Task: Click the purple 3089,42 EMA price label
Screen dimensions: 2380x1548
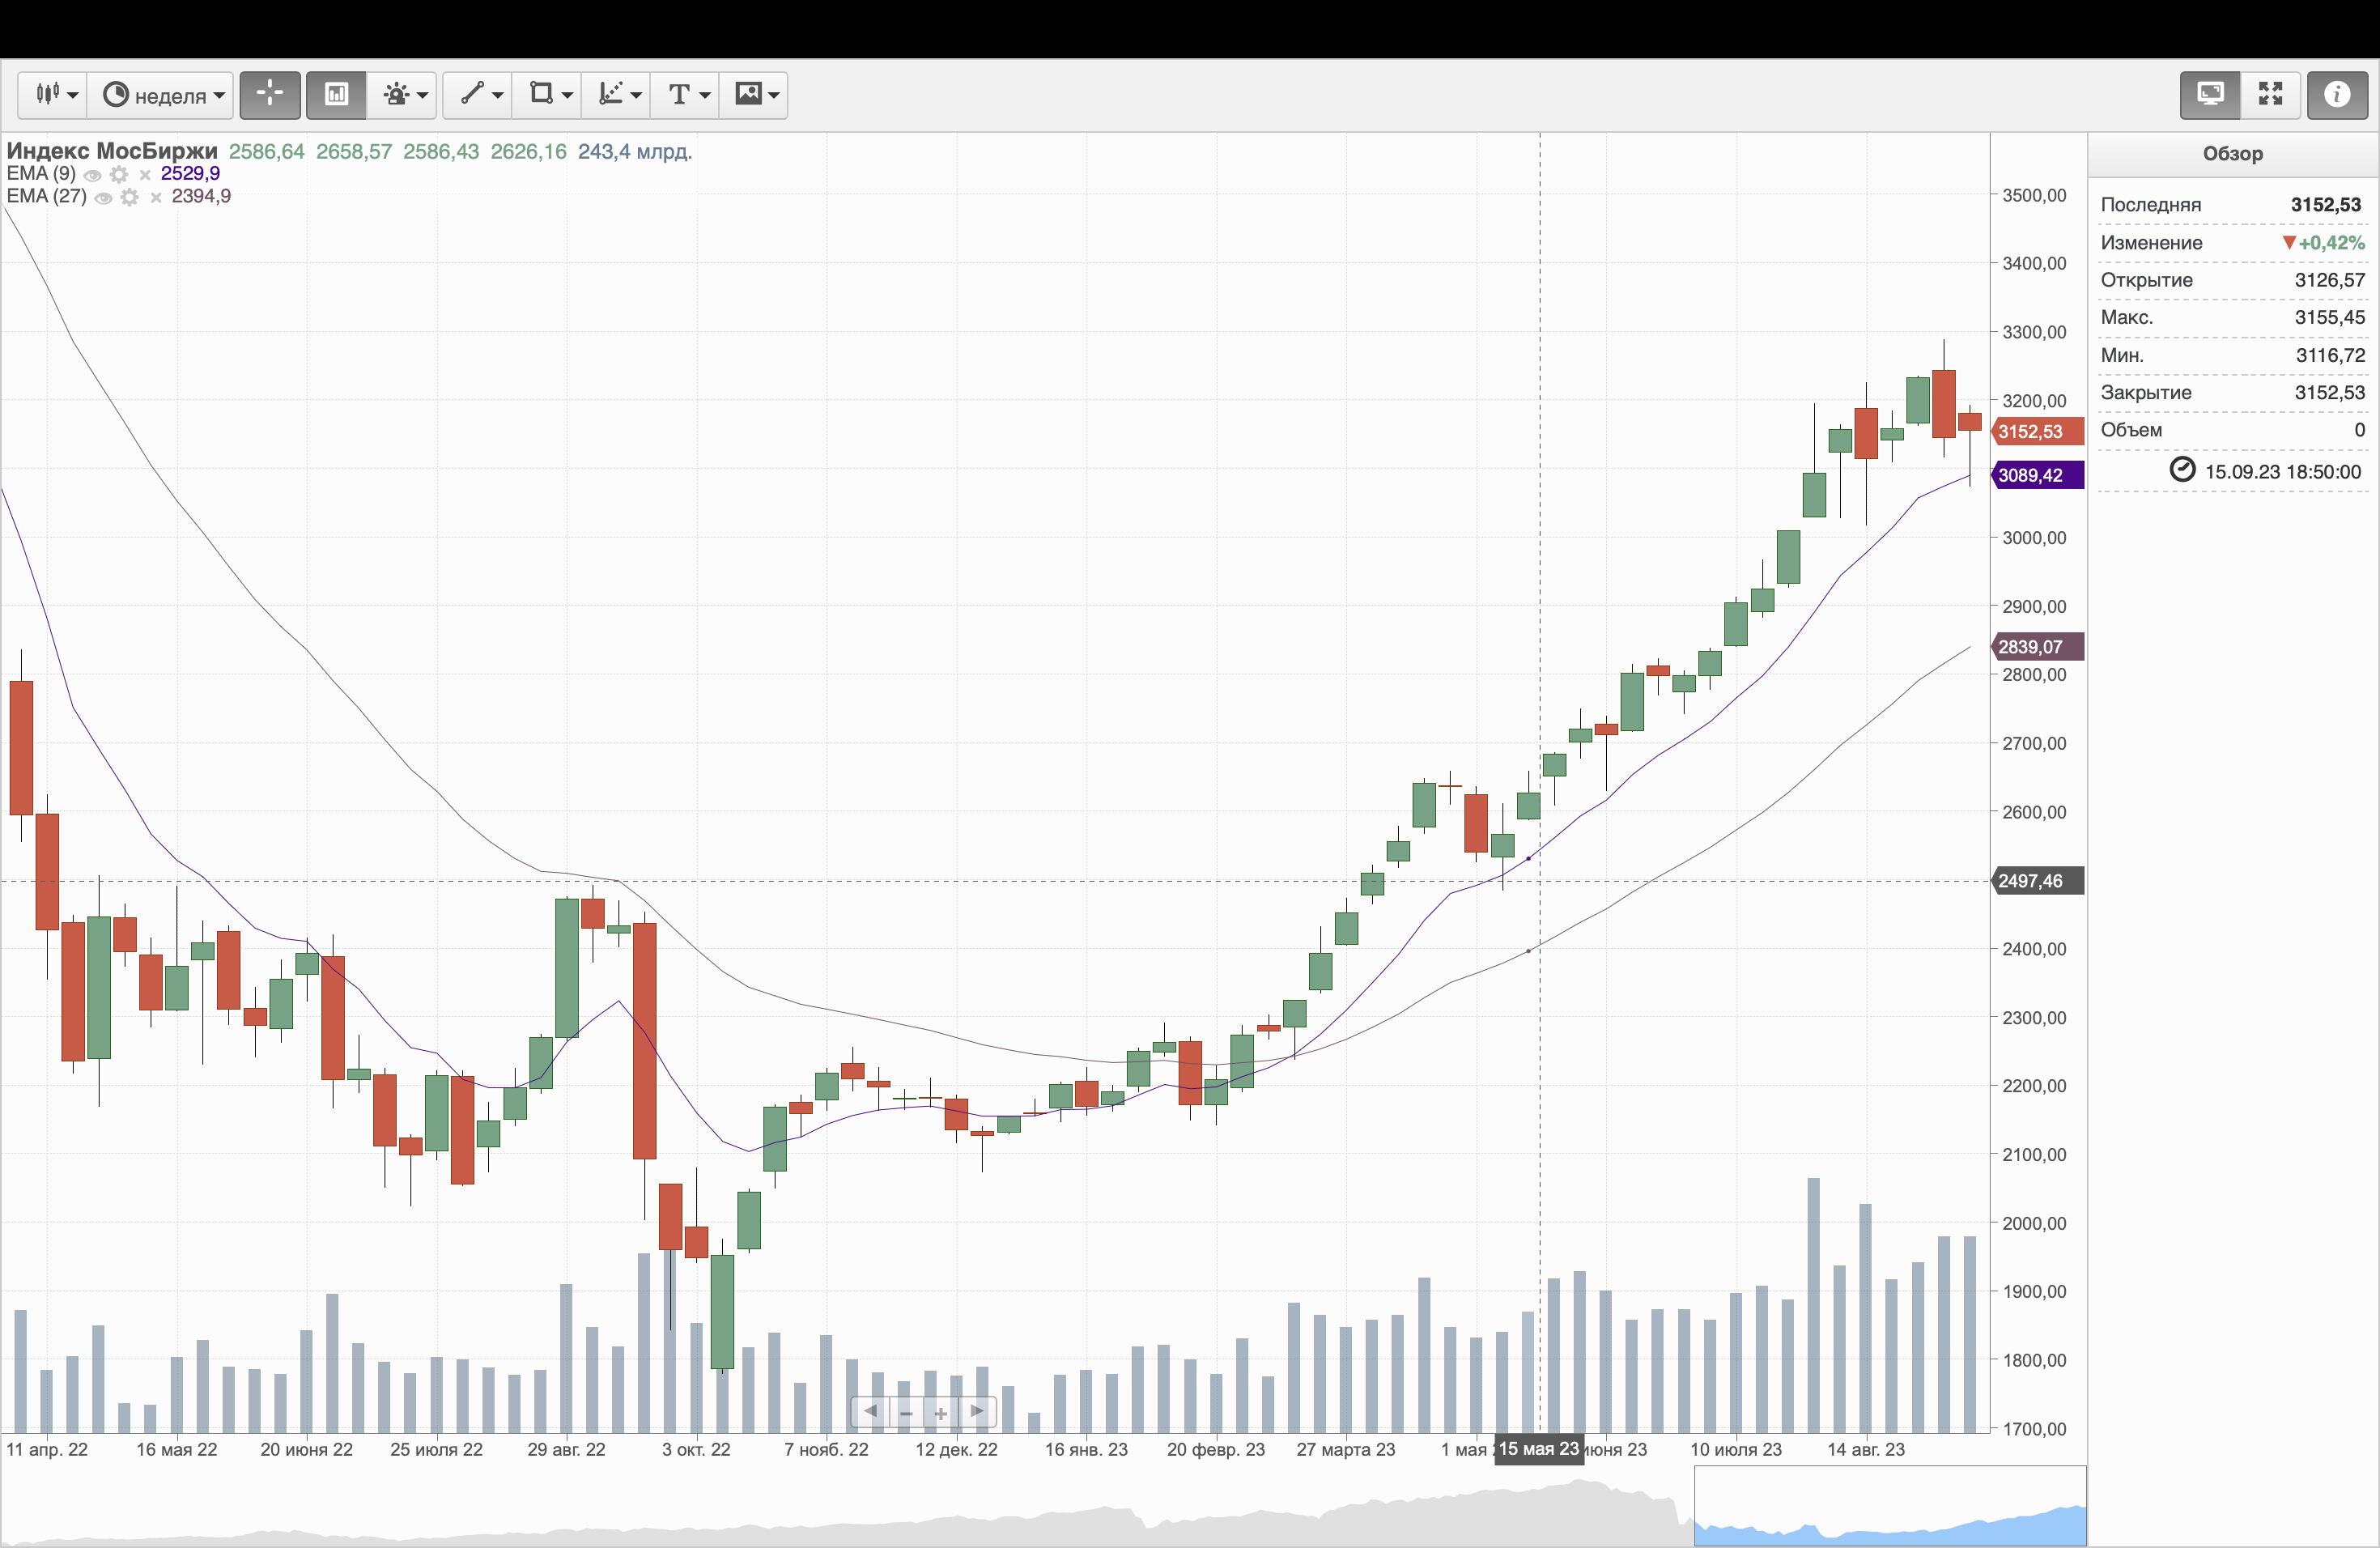Action: (2037, 475)
